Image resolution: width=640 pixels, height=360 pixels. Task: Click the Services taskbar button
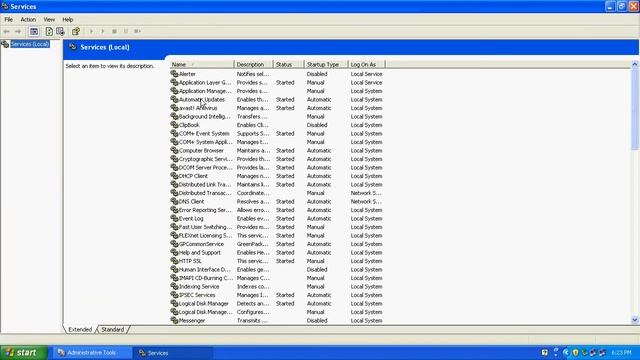pyautogui.click(x=173, y=353)
